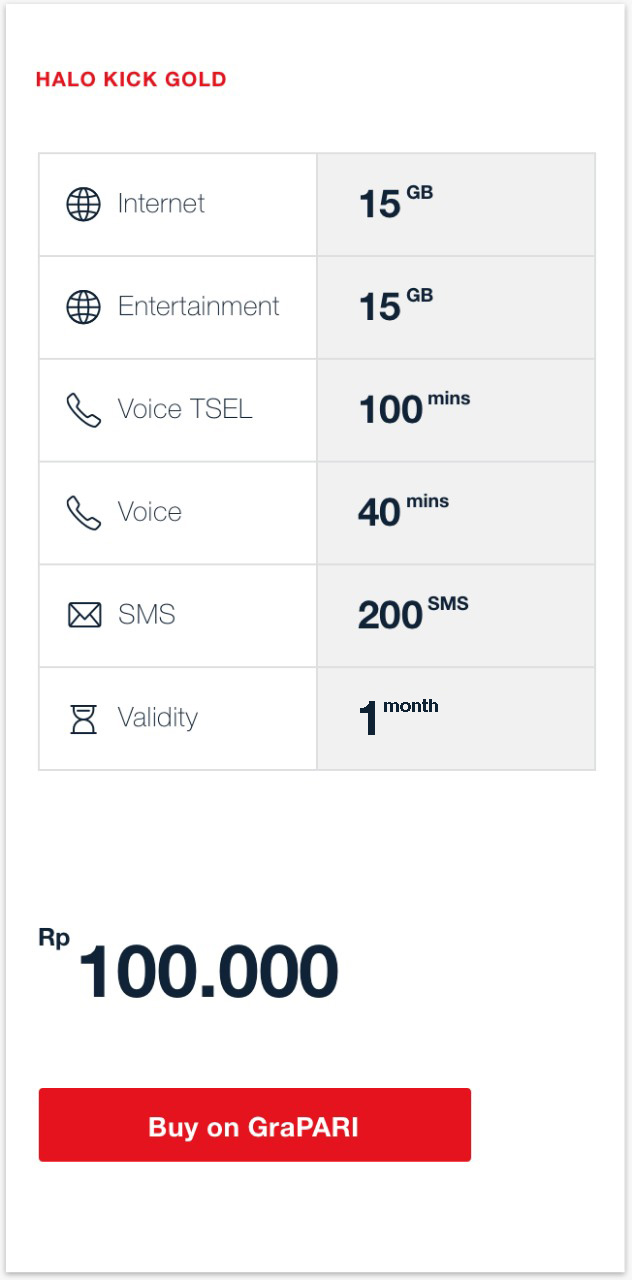Click the hourglass icon beside Validity
Image resolution: width=632 pixels, height=1280 pixels.
(84, 718)
